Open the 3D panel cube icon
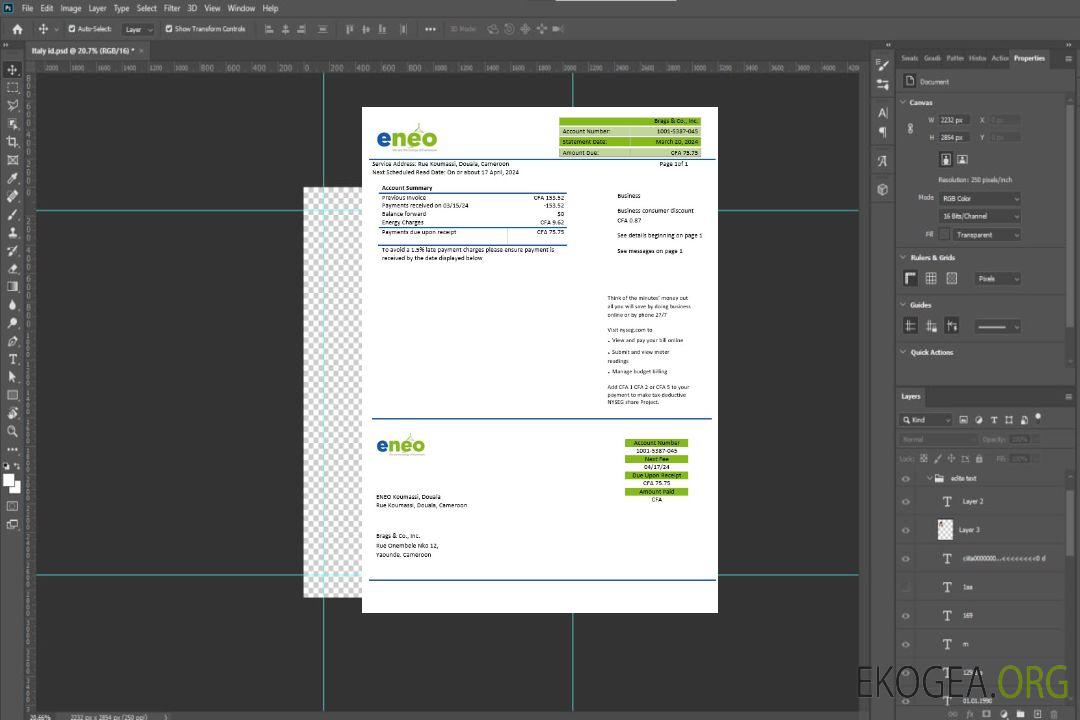The width and height of the screenshot is (1080, 720). (x=882, y=189)
